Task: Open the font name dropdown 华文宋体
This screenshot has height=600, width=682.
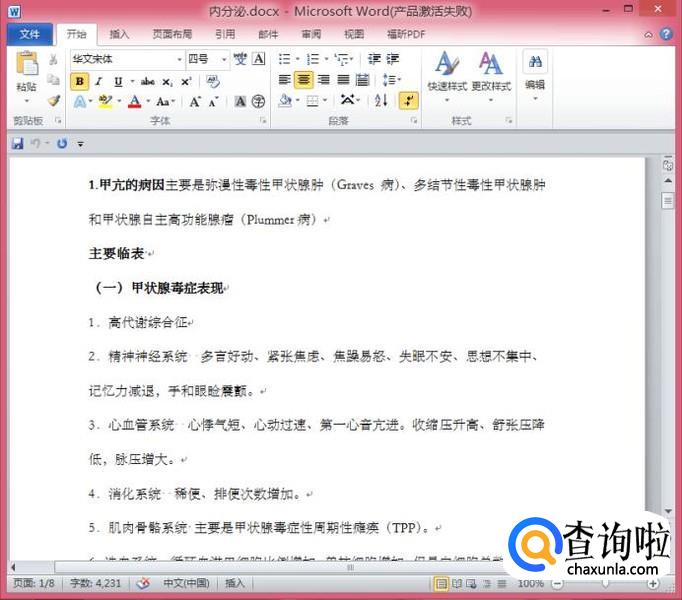Action: coord(179,59)
